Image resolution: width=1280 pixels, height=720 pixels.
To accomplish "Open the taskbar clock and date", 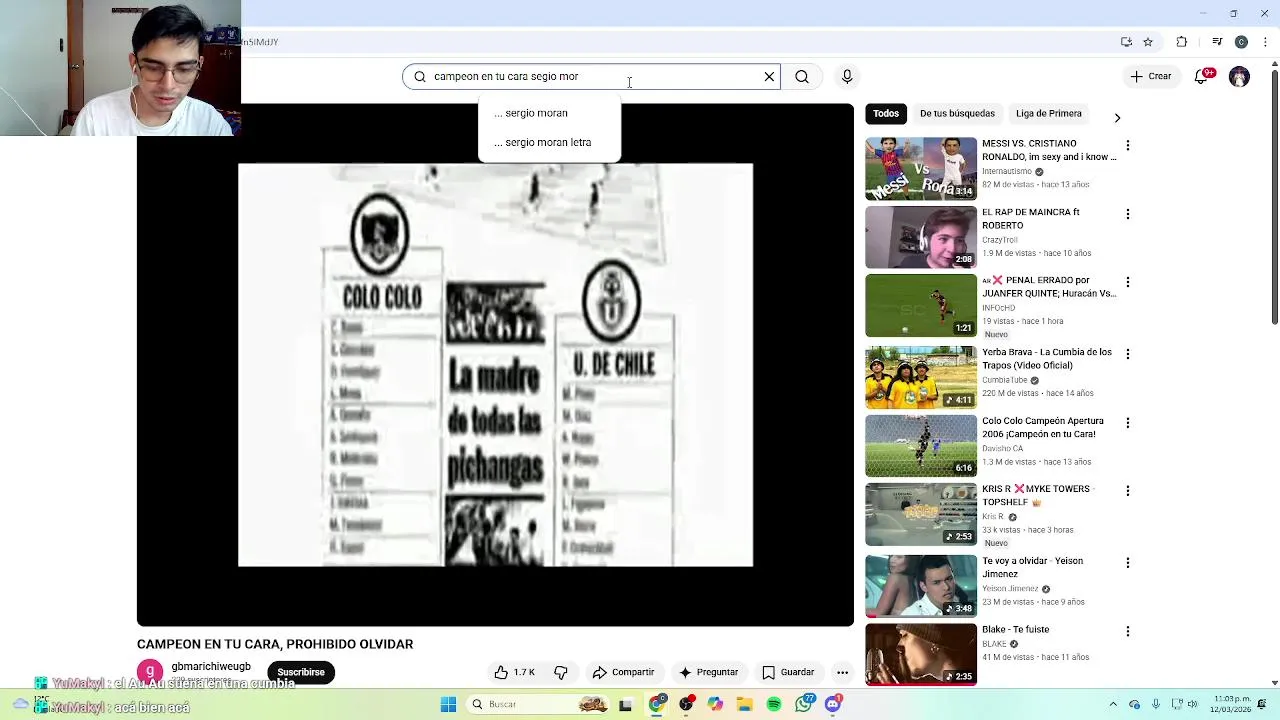I will (x=1232, y=704).
